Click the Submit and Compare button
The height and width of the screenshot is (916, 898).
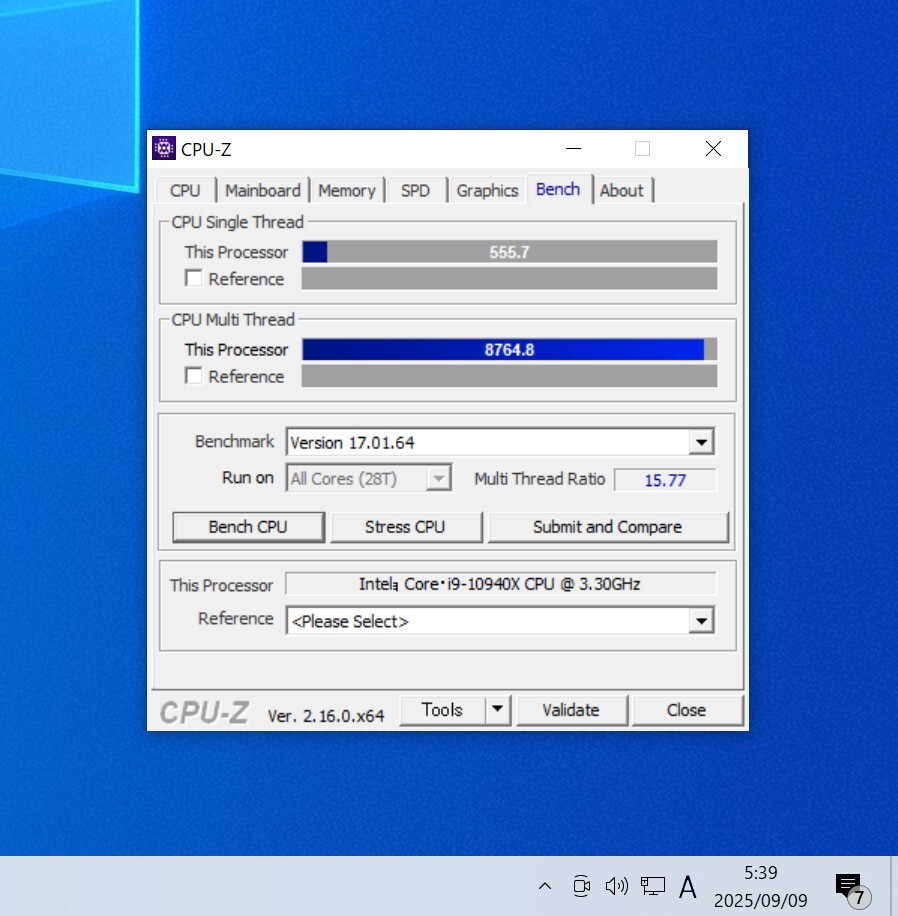[x=607, y=527]
